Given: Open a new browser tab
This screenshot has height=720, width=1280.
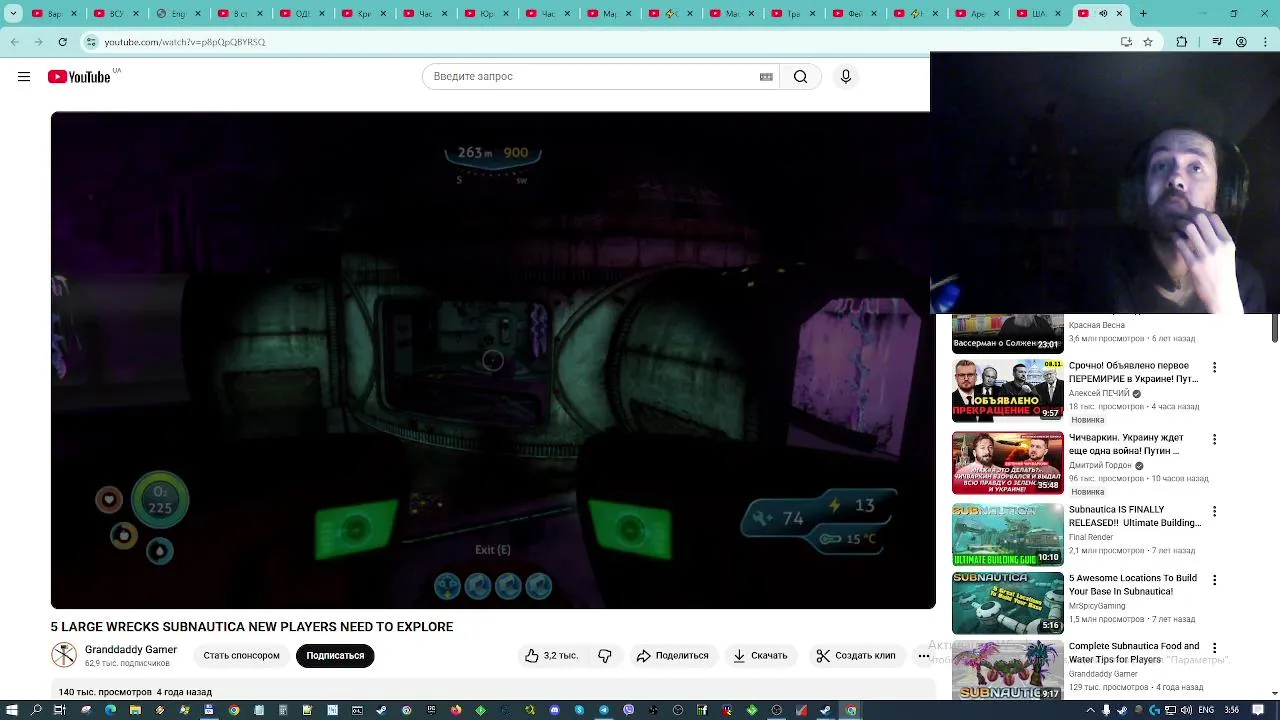Looking at the screenshot, I should [1143, 14].
